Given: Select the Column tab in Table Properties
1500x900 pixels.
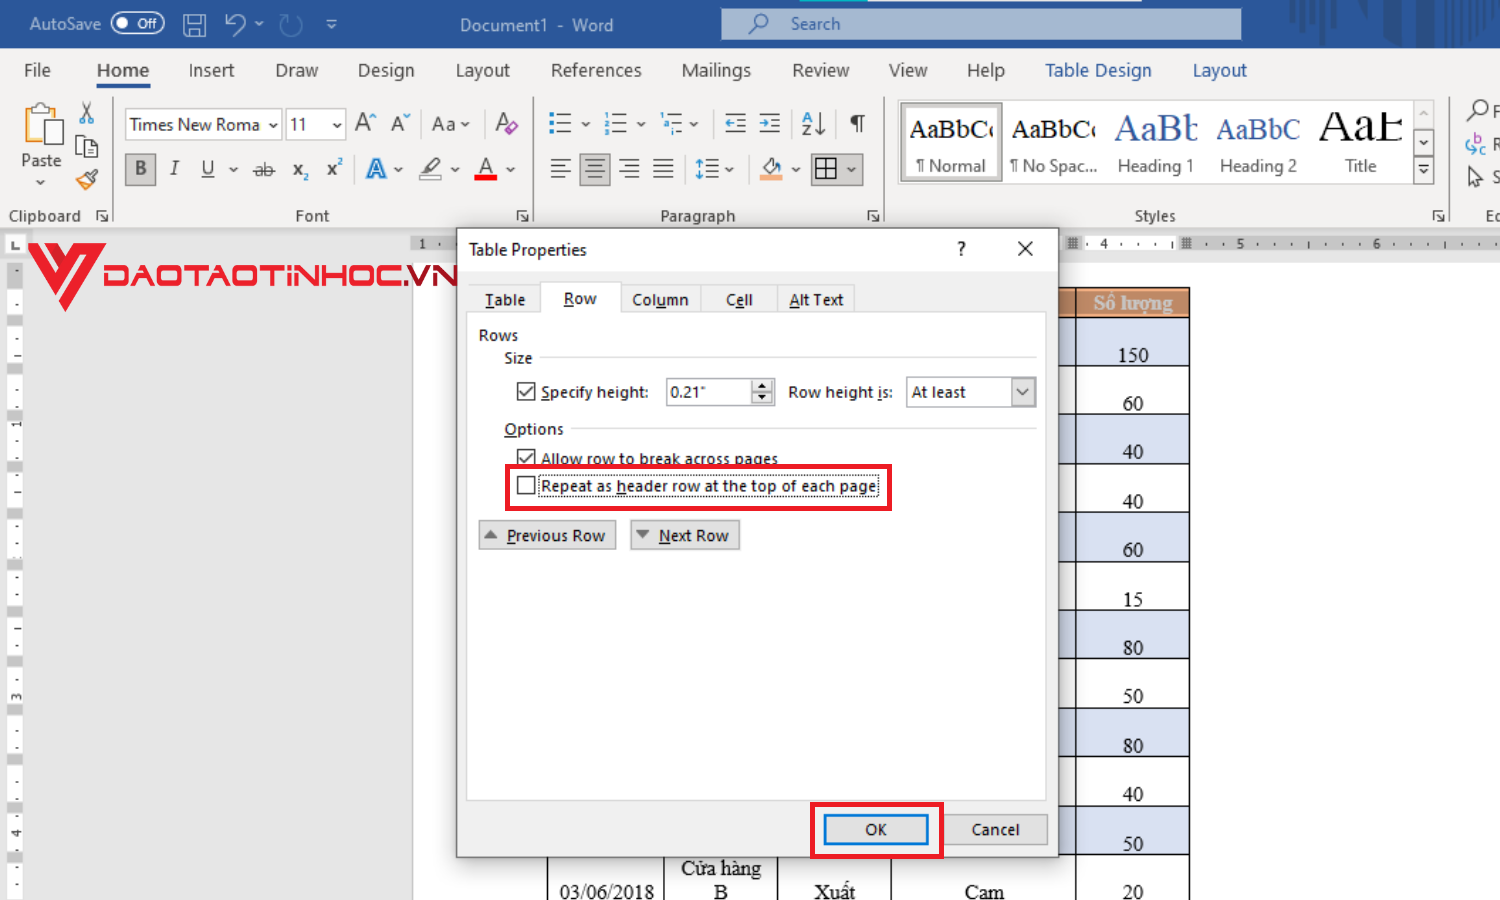Looking at the screenshot, I should (x=660, y=299).
